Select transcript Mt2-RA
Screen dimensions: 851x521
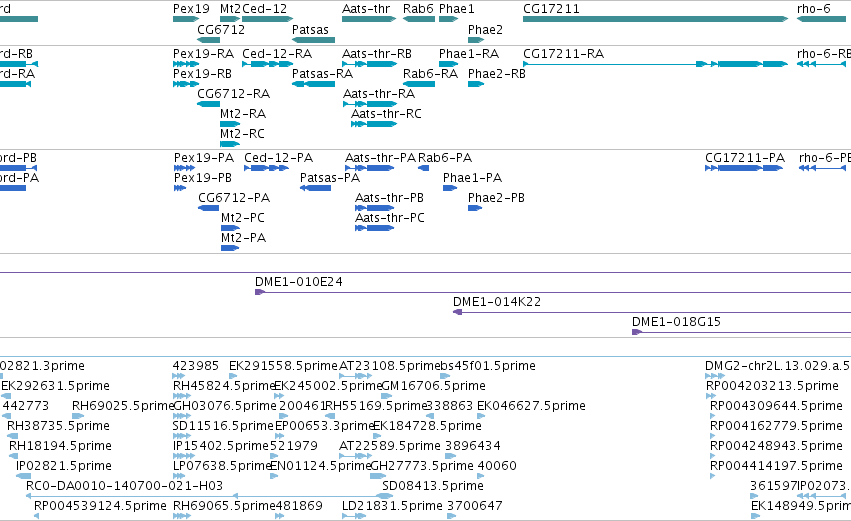[x=230, y=124]
